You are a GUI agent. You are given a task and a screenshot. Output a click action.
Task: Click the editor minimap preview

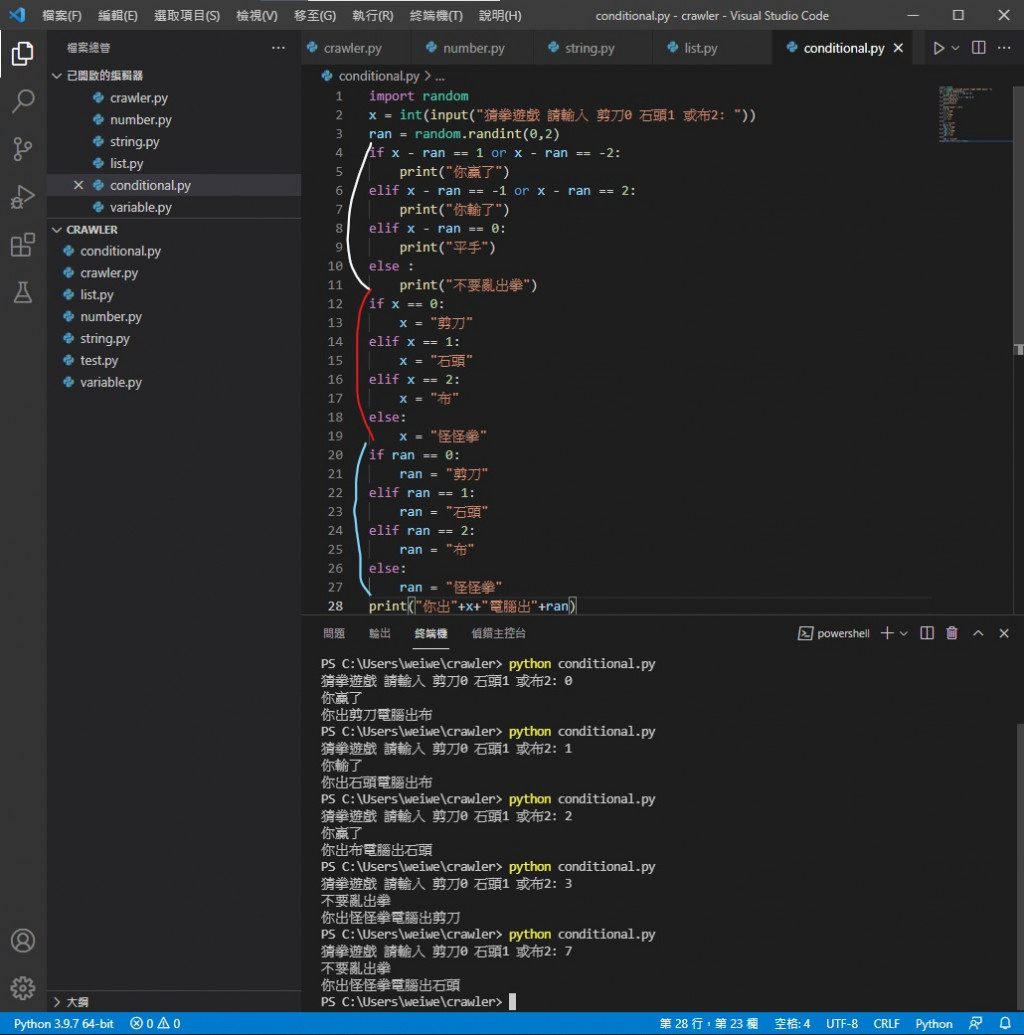coord(974,114)
